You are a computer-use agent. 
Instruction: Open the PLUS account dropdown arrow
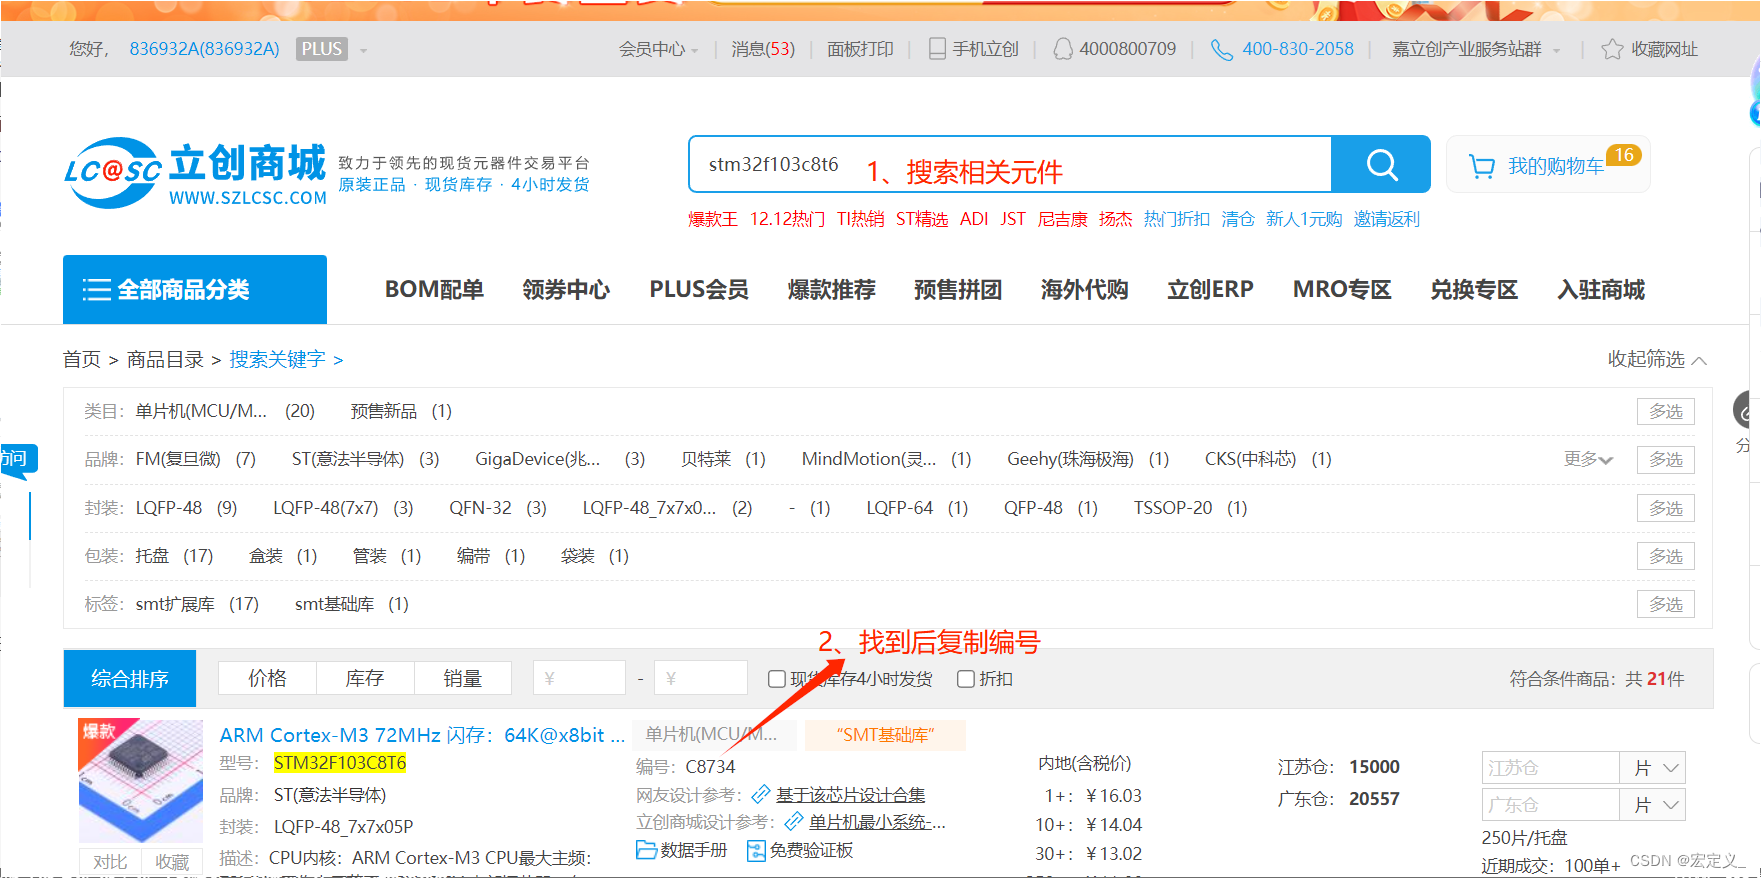[x=363, y=50]
